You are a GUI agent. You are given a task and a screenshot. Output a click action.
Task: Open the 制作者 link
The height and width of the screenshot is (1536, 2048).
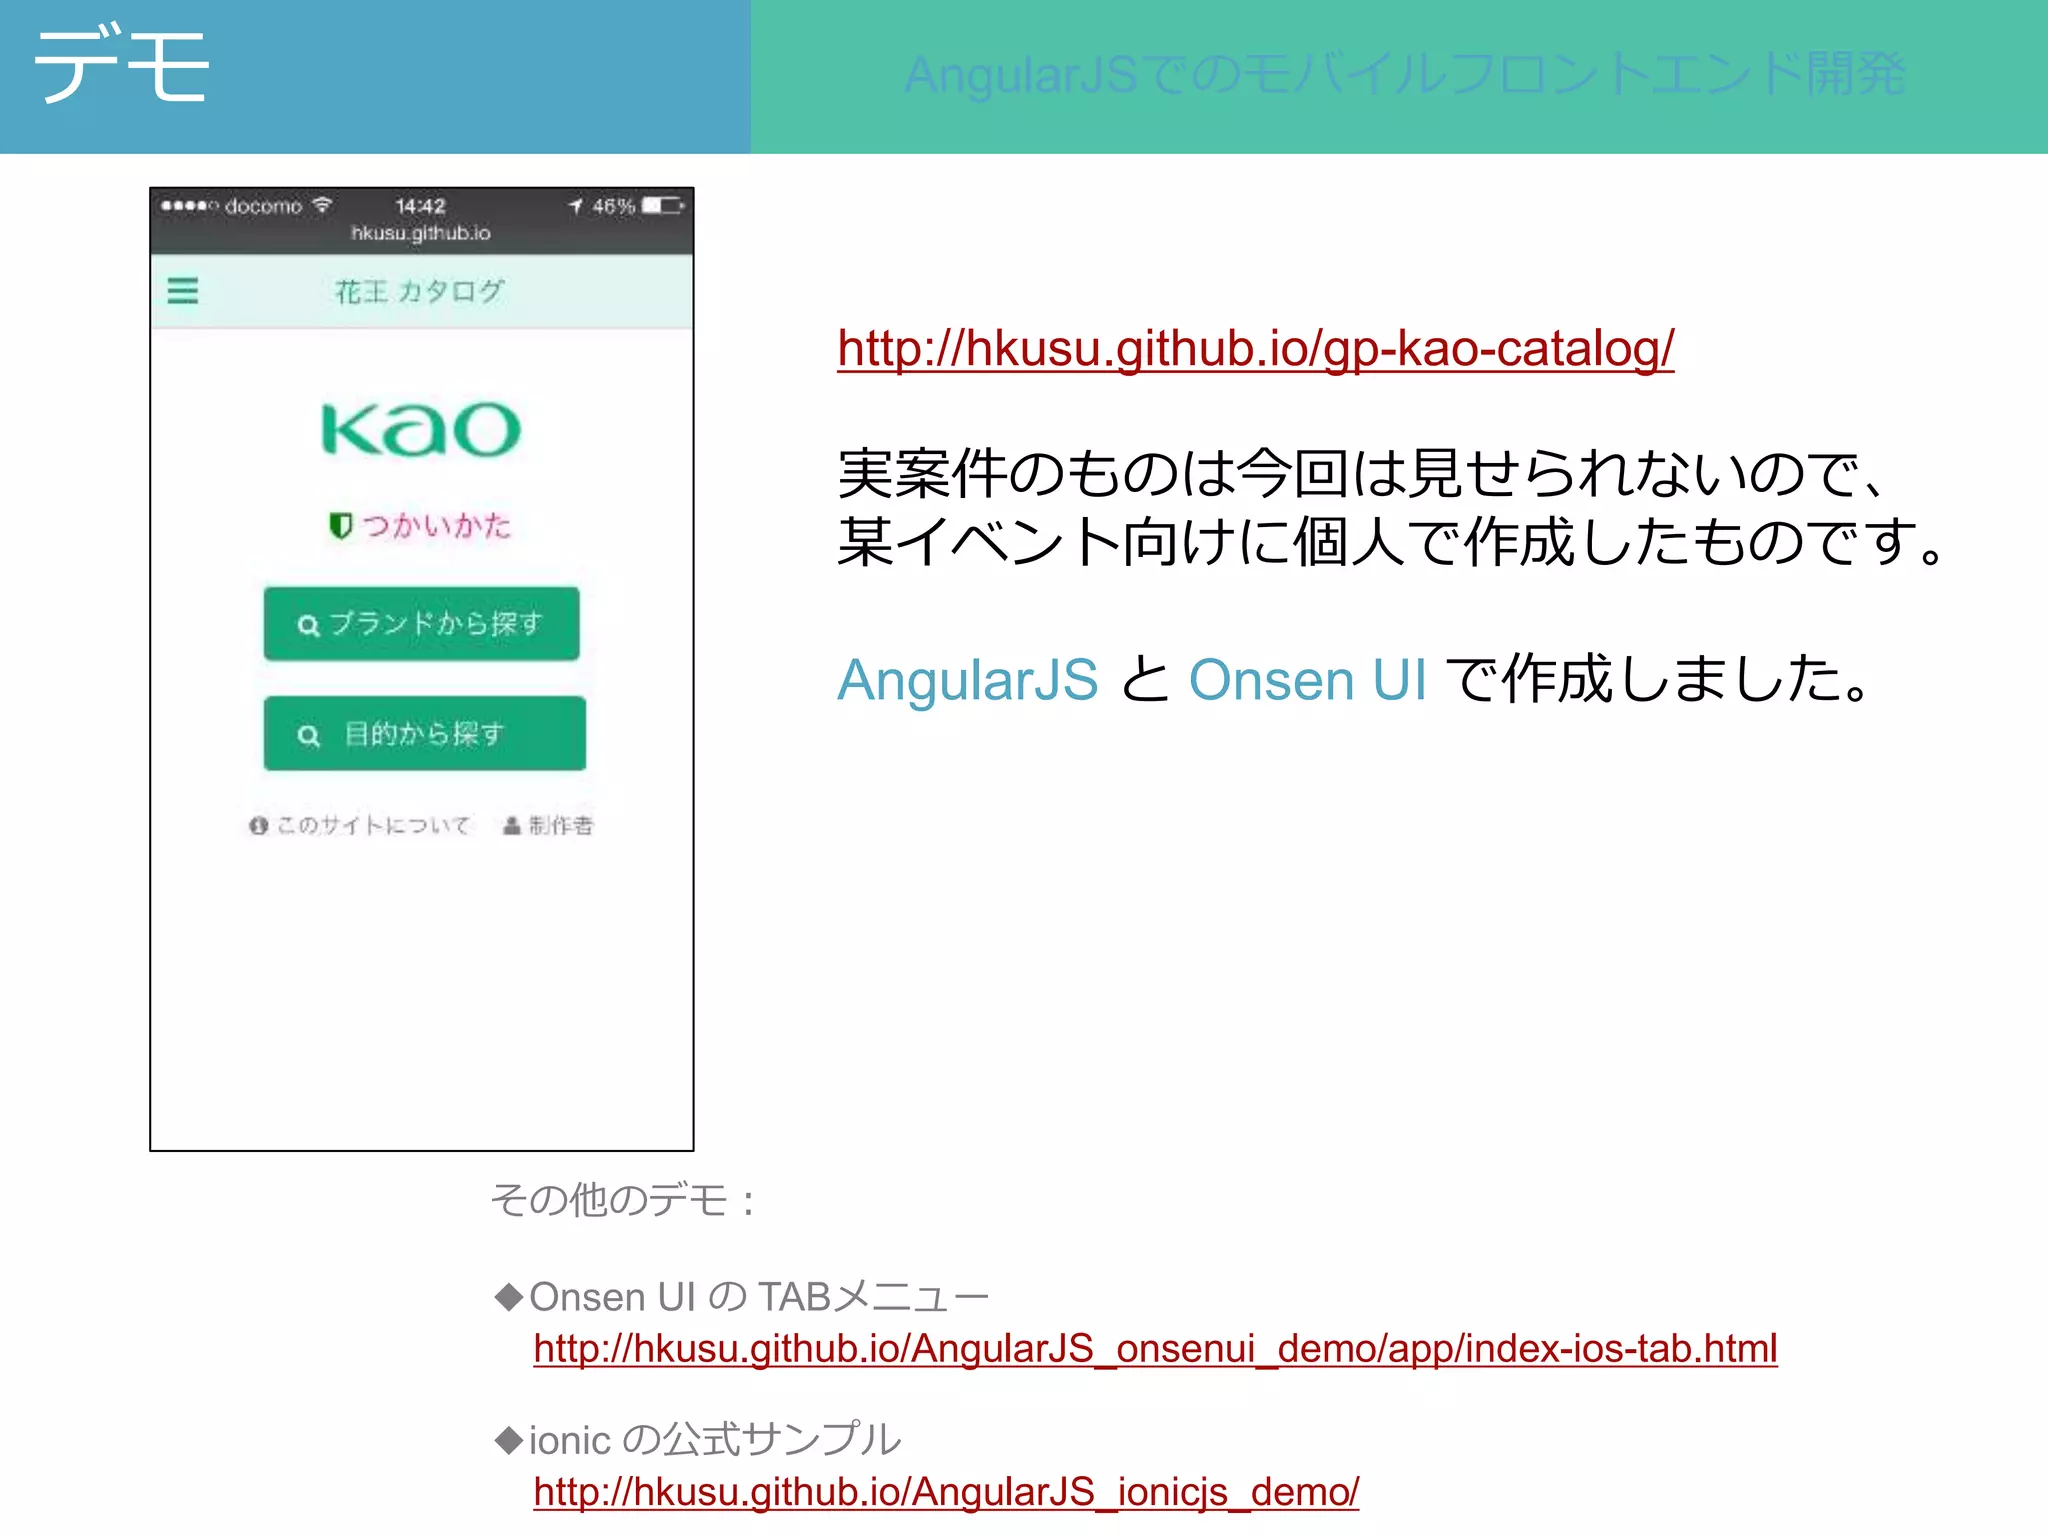click(561, 825)
